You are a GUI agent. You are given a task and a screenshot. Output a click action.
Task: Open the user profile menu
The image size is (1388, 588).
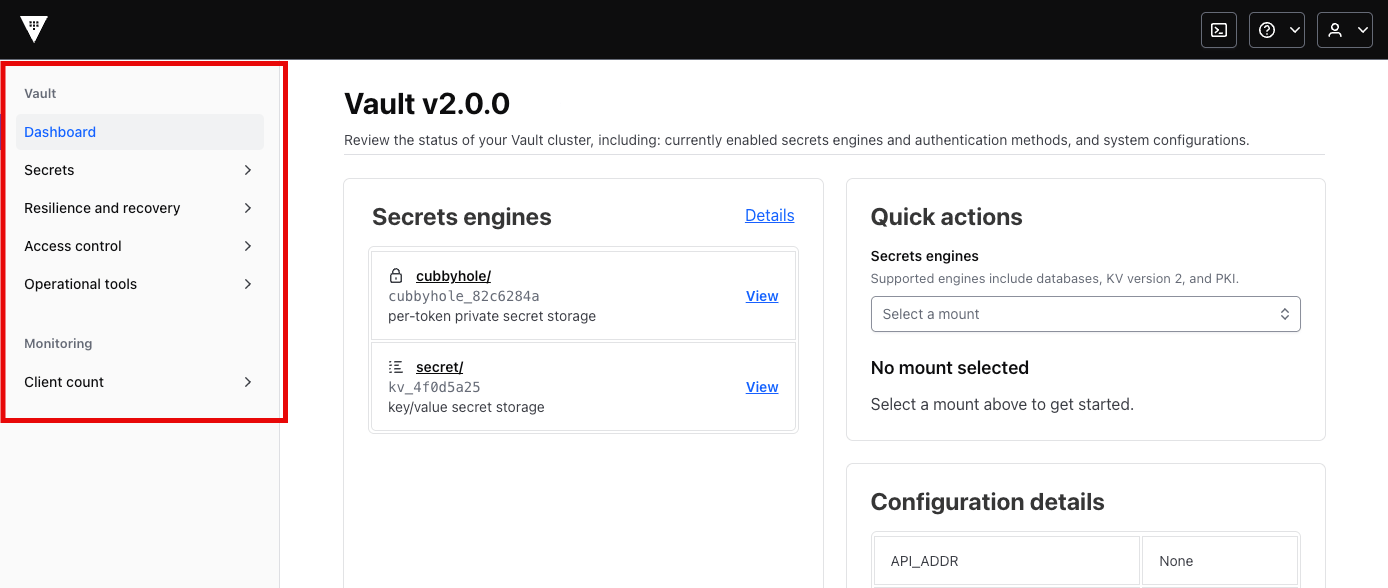(1345, 30)
